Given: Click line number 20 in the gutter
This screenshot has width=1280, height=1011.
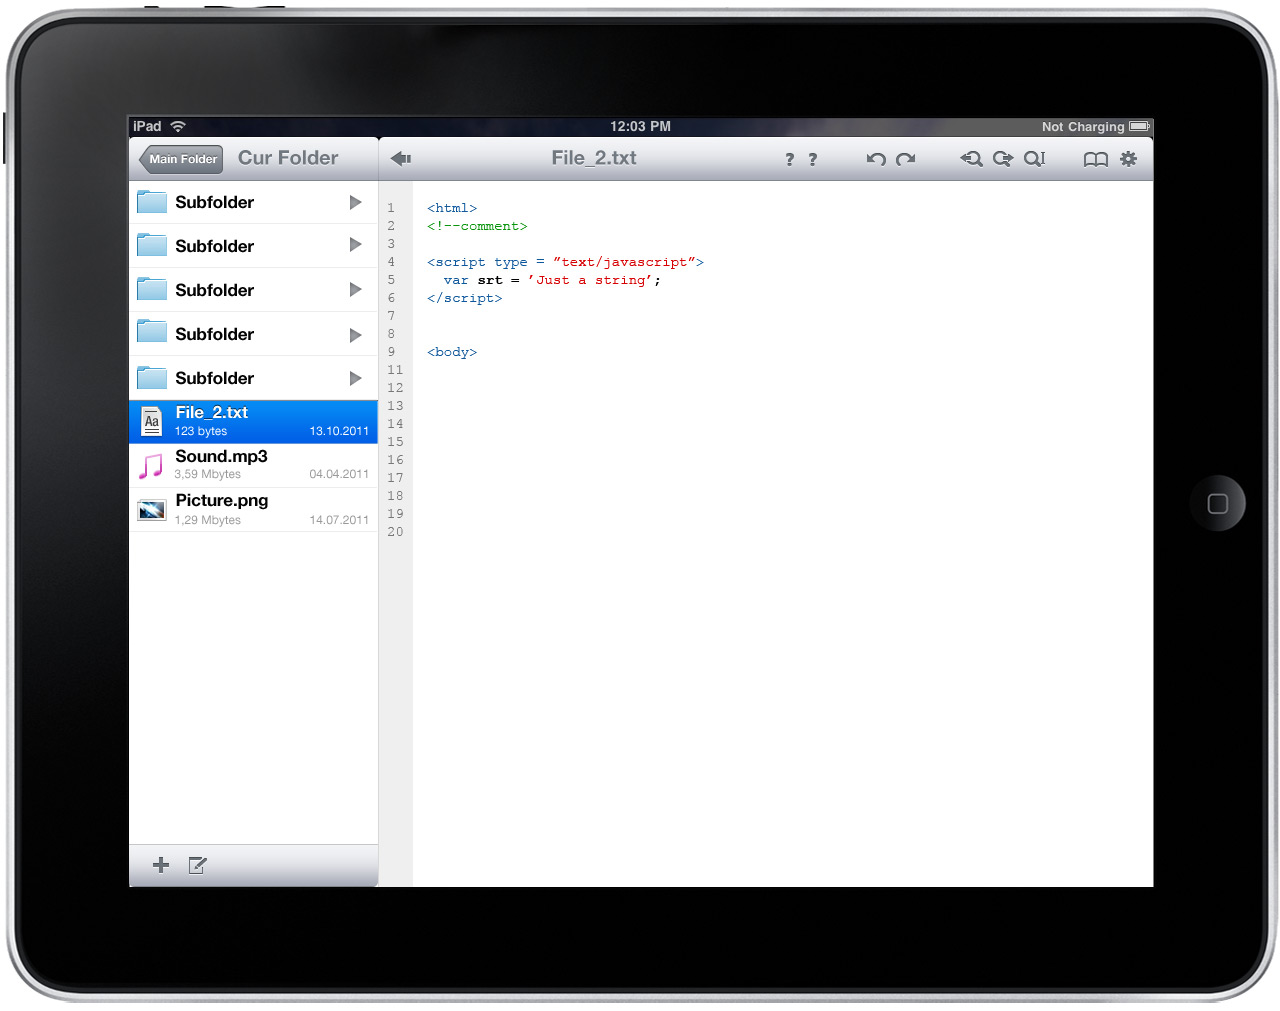Looking at the screenshot, I should tap(395, 532).
